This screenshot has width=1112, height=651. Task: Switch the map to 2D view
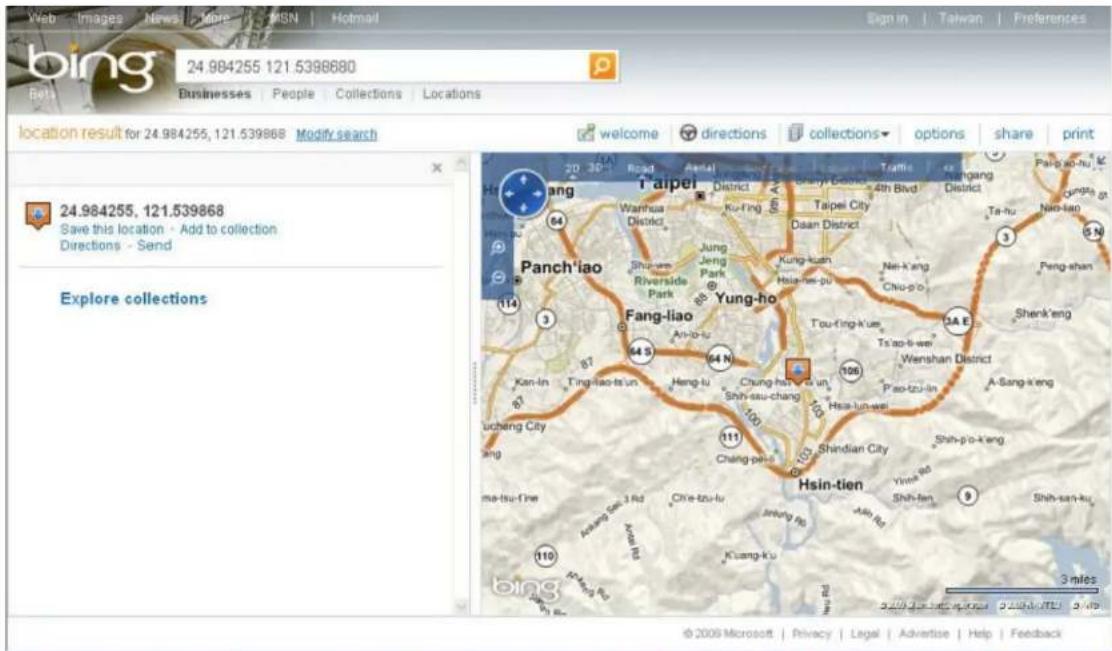(572, 168)
